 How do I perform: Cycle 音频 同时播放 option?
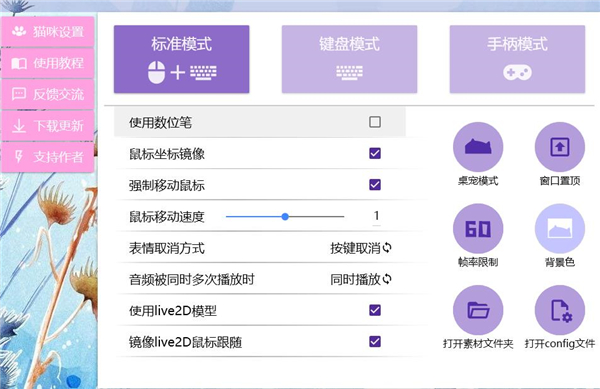pyautogui.click(x=361, y=280)
